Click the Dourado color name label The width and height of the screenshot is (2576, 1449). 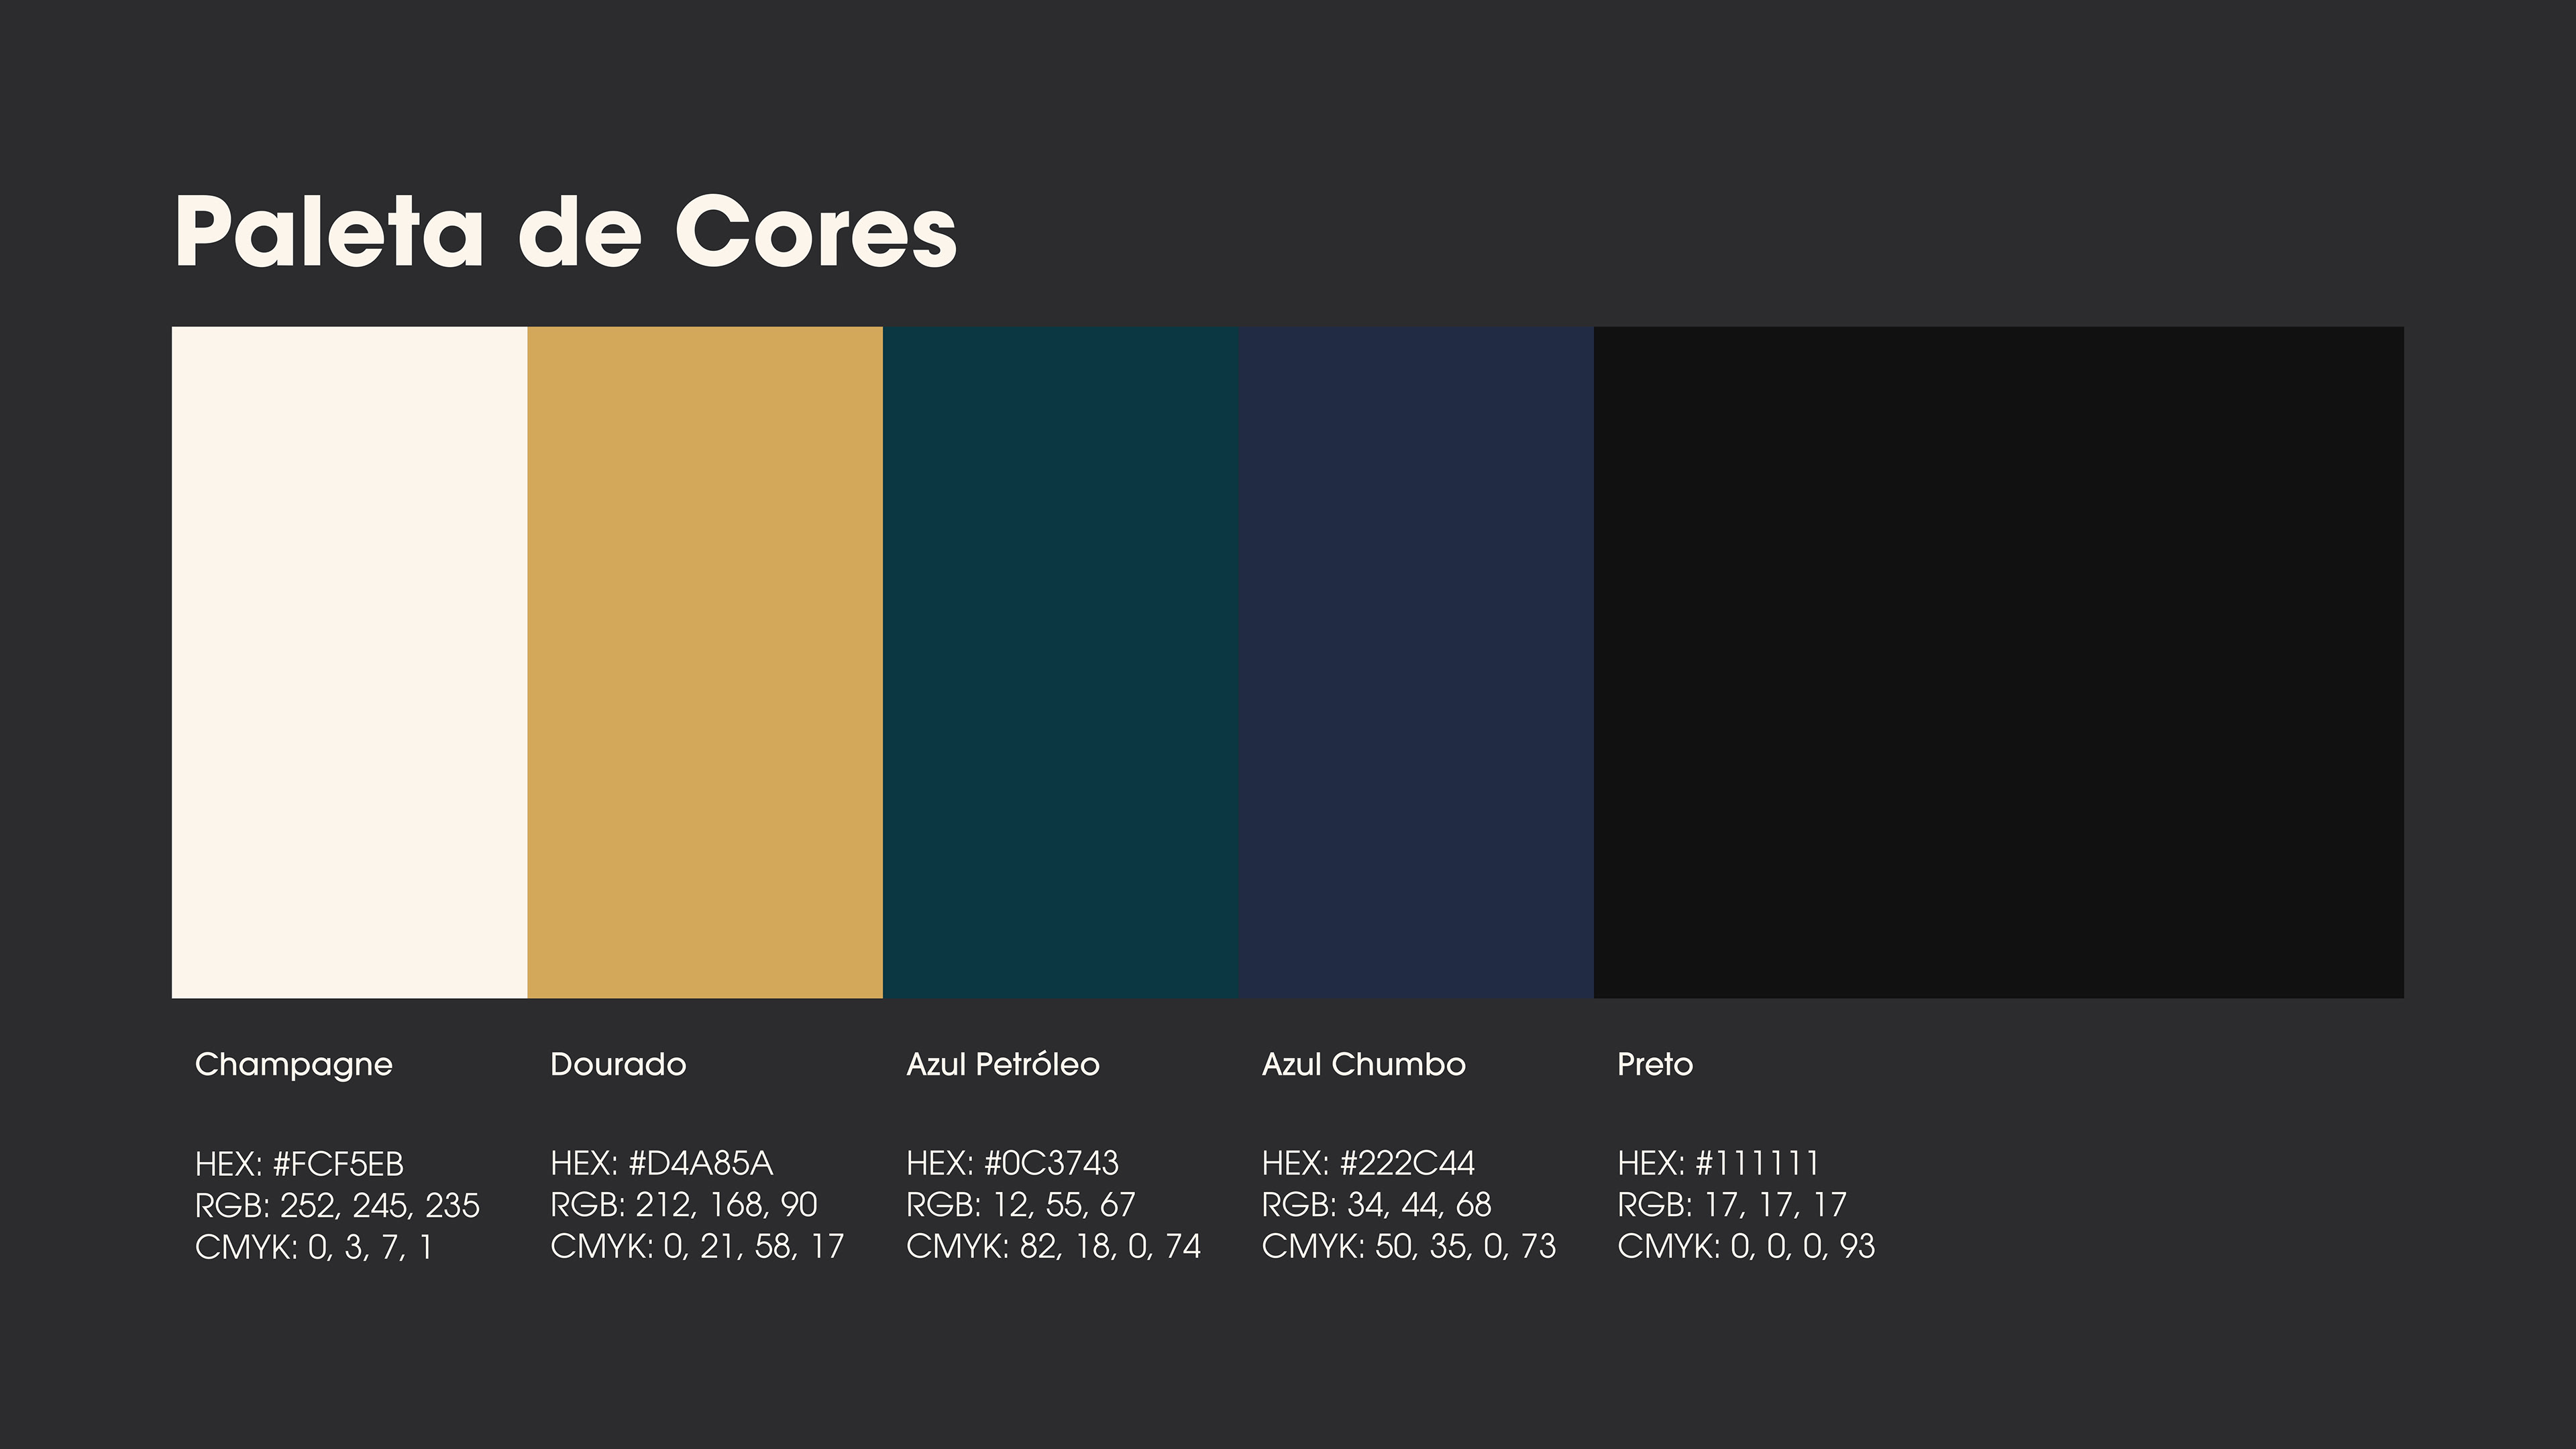click(618, 1064)
